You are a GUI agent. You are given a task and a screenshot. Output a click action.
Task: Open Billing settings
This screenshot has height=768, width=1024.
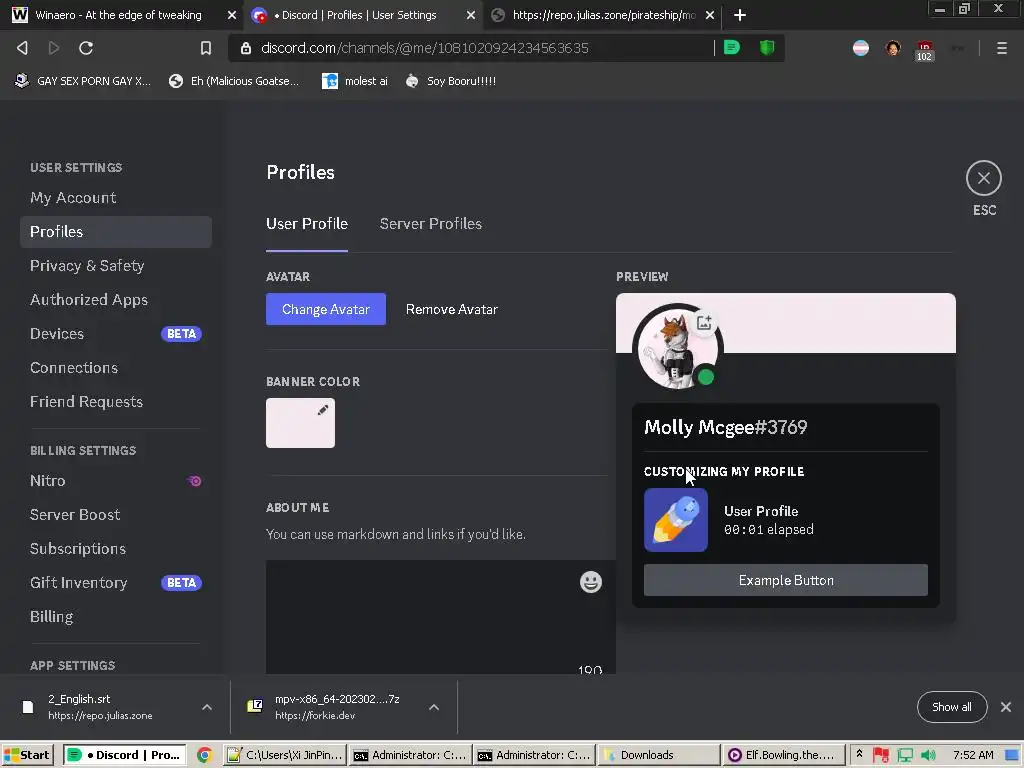coord(116,616)
